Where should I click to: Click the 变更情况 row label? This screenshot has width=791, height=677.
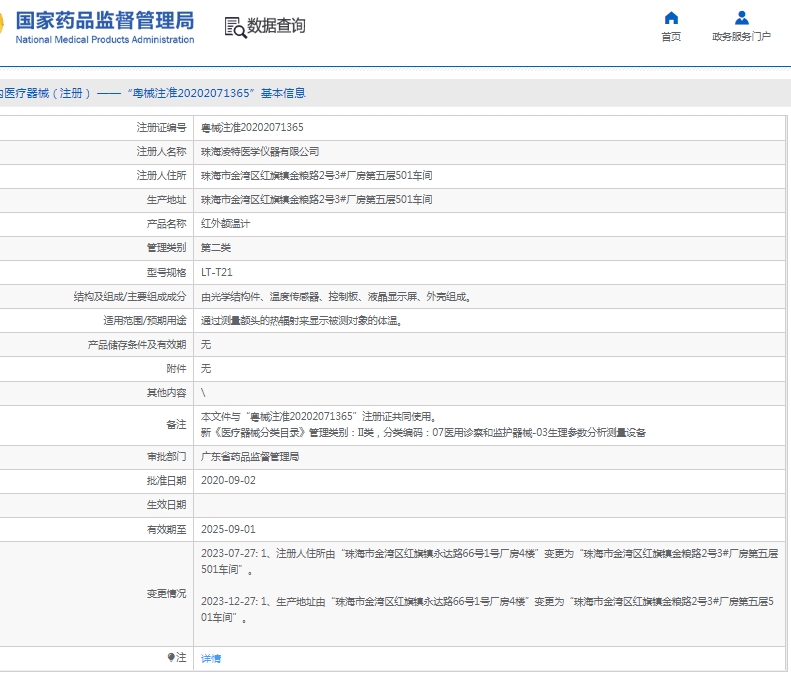[x=166, y=594]
